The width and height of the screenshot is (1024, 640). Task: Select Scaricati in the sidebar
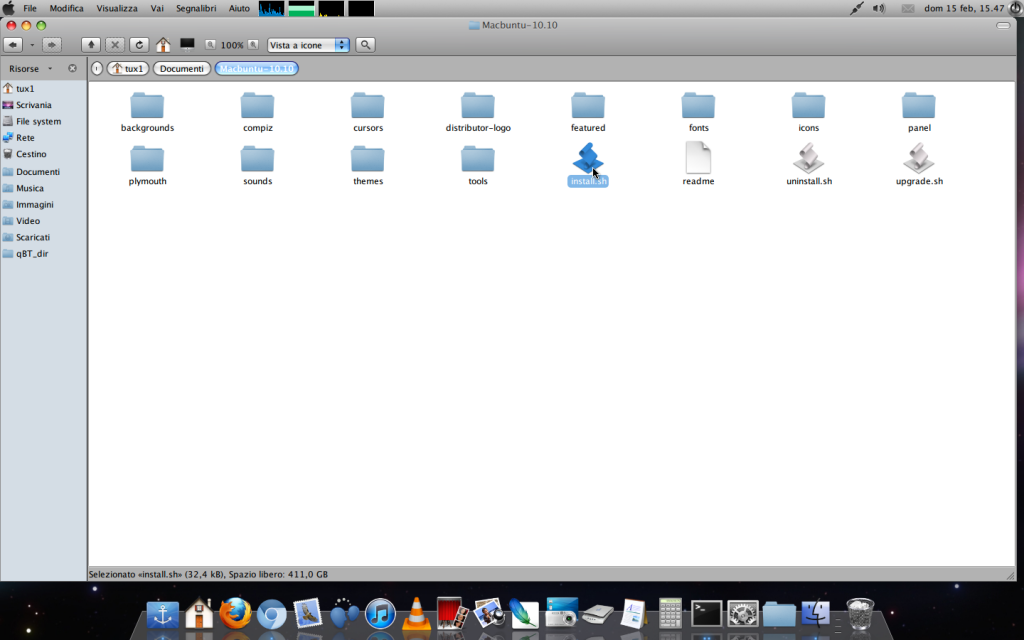coord(33,237)
